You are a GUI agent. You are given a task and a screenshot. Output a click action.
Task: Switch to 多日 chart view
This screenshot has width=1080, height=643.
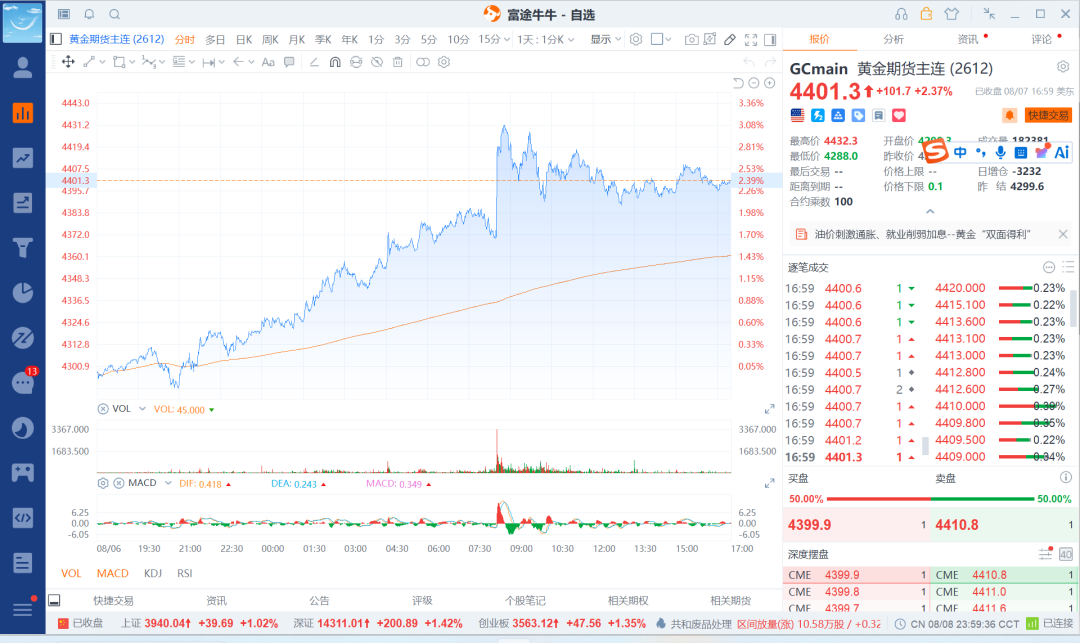click(x=215, y=39)
